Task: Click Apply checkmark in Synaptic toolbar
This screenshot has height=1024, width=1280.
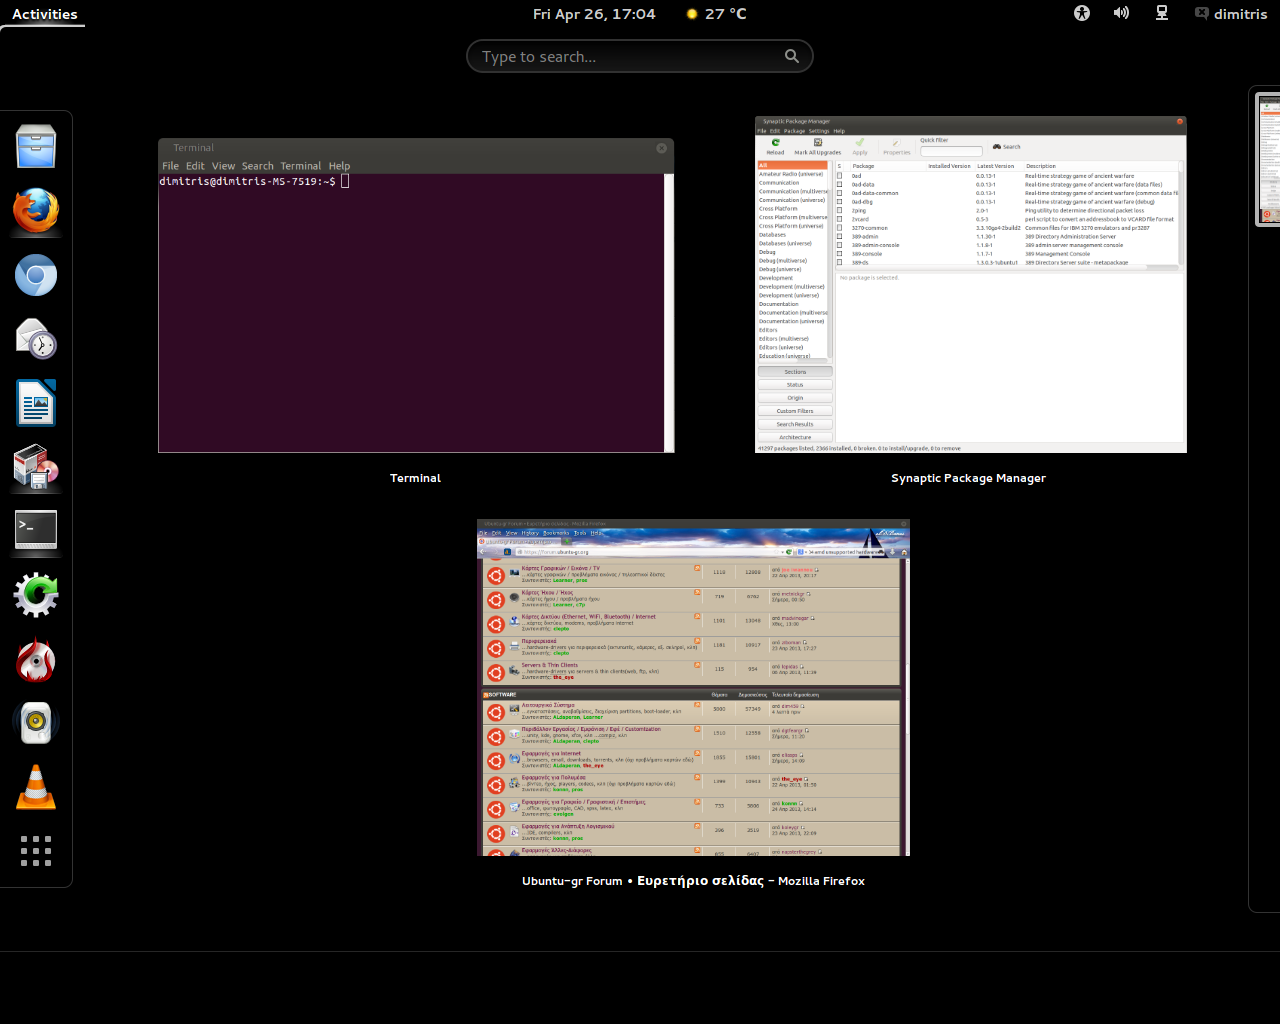Action: pos(860,147)
